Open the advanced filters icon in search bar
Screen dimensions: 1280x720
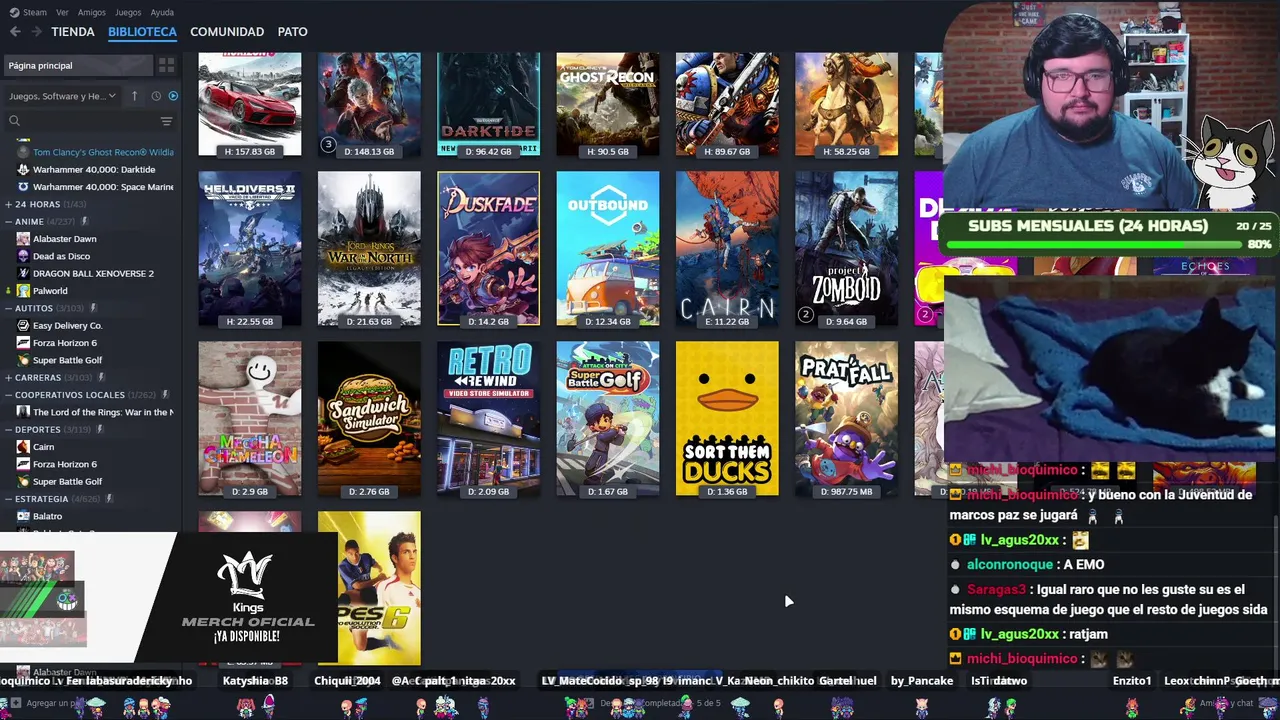166,121
